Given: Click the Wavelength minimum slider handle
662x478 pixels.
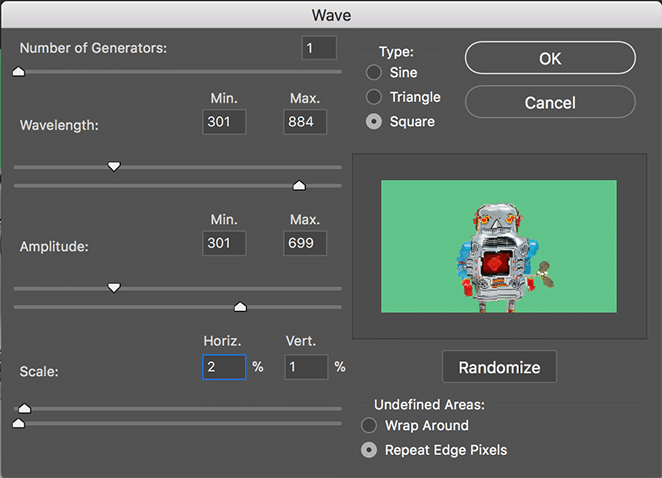Looking at the screenshot, I should (114, 166).
